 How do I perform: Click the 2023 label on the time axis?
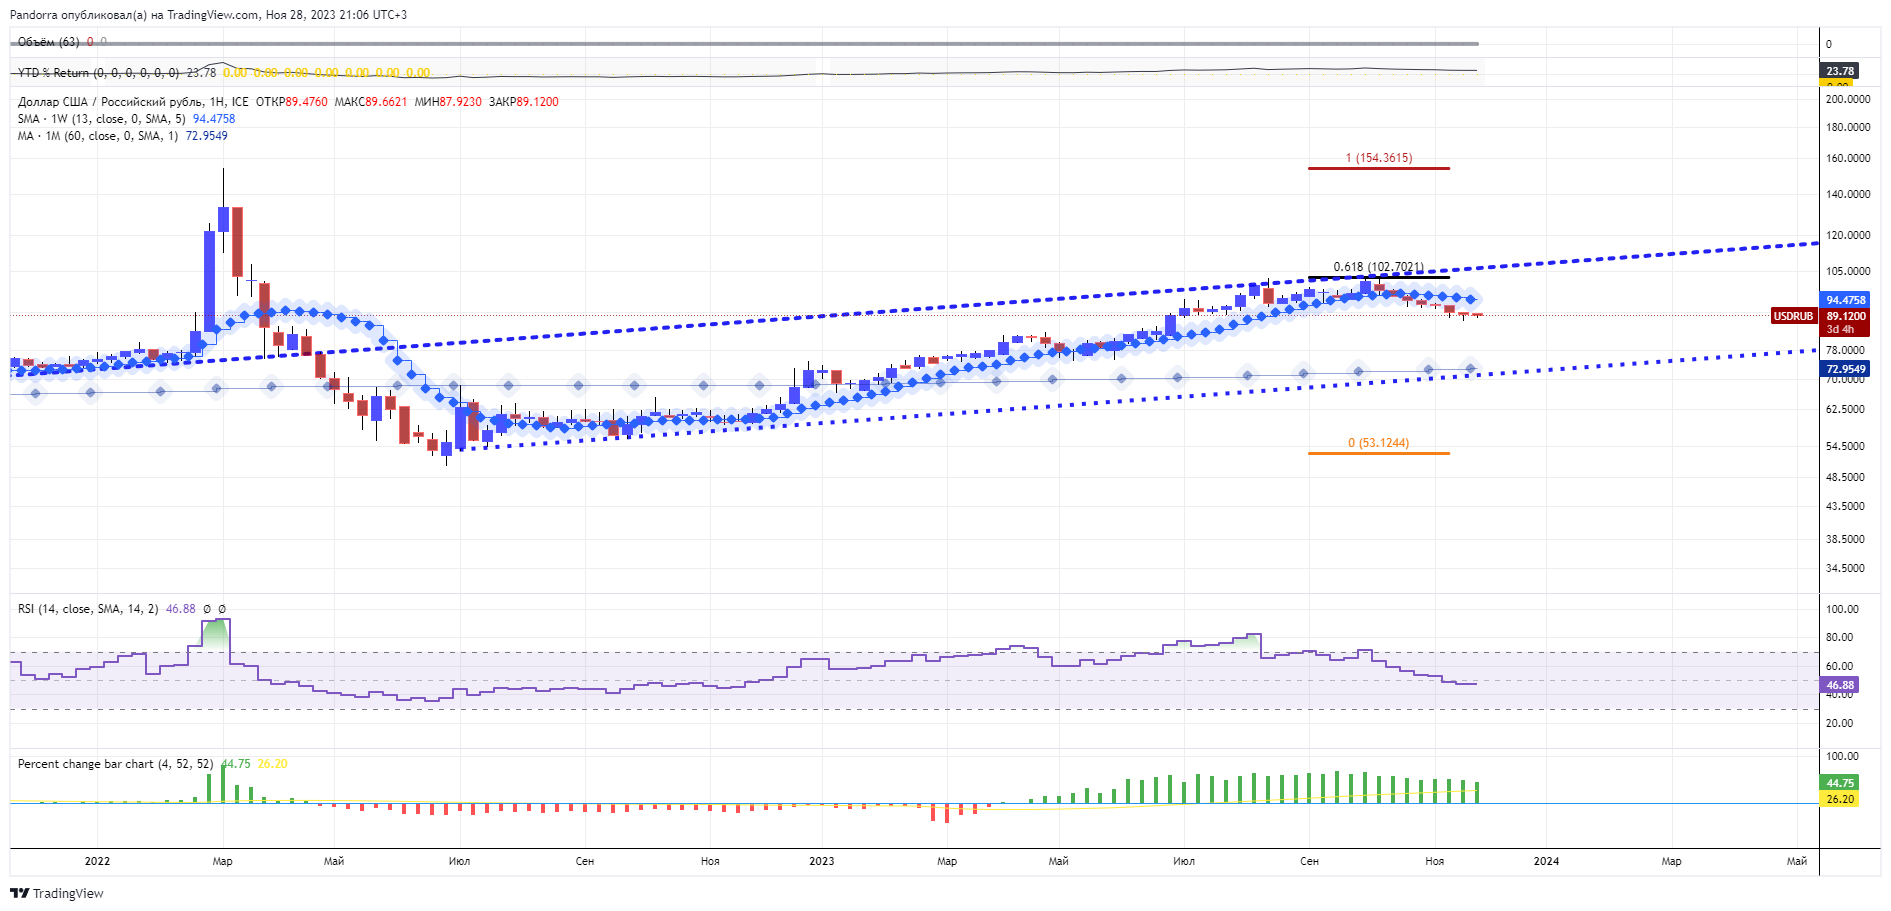[x=821, y=861]
